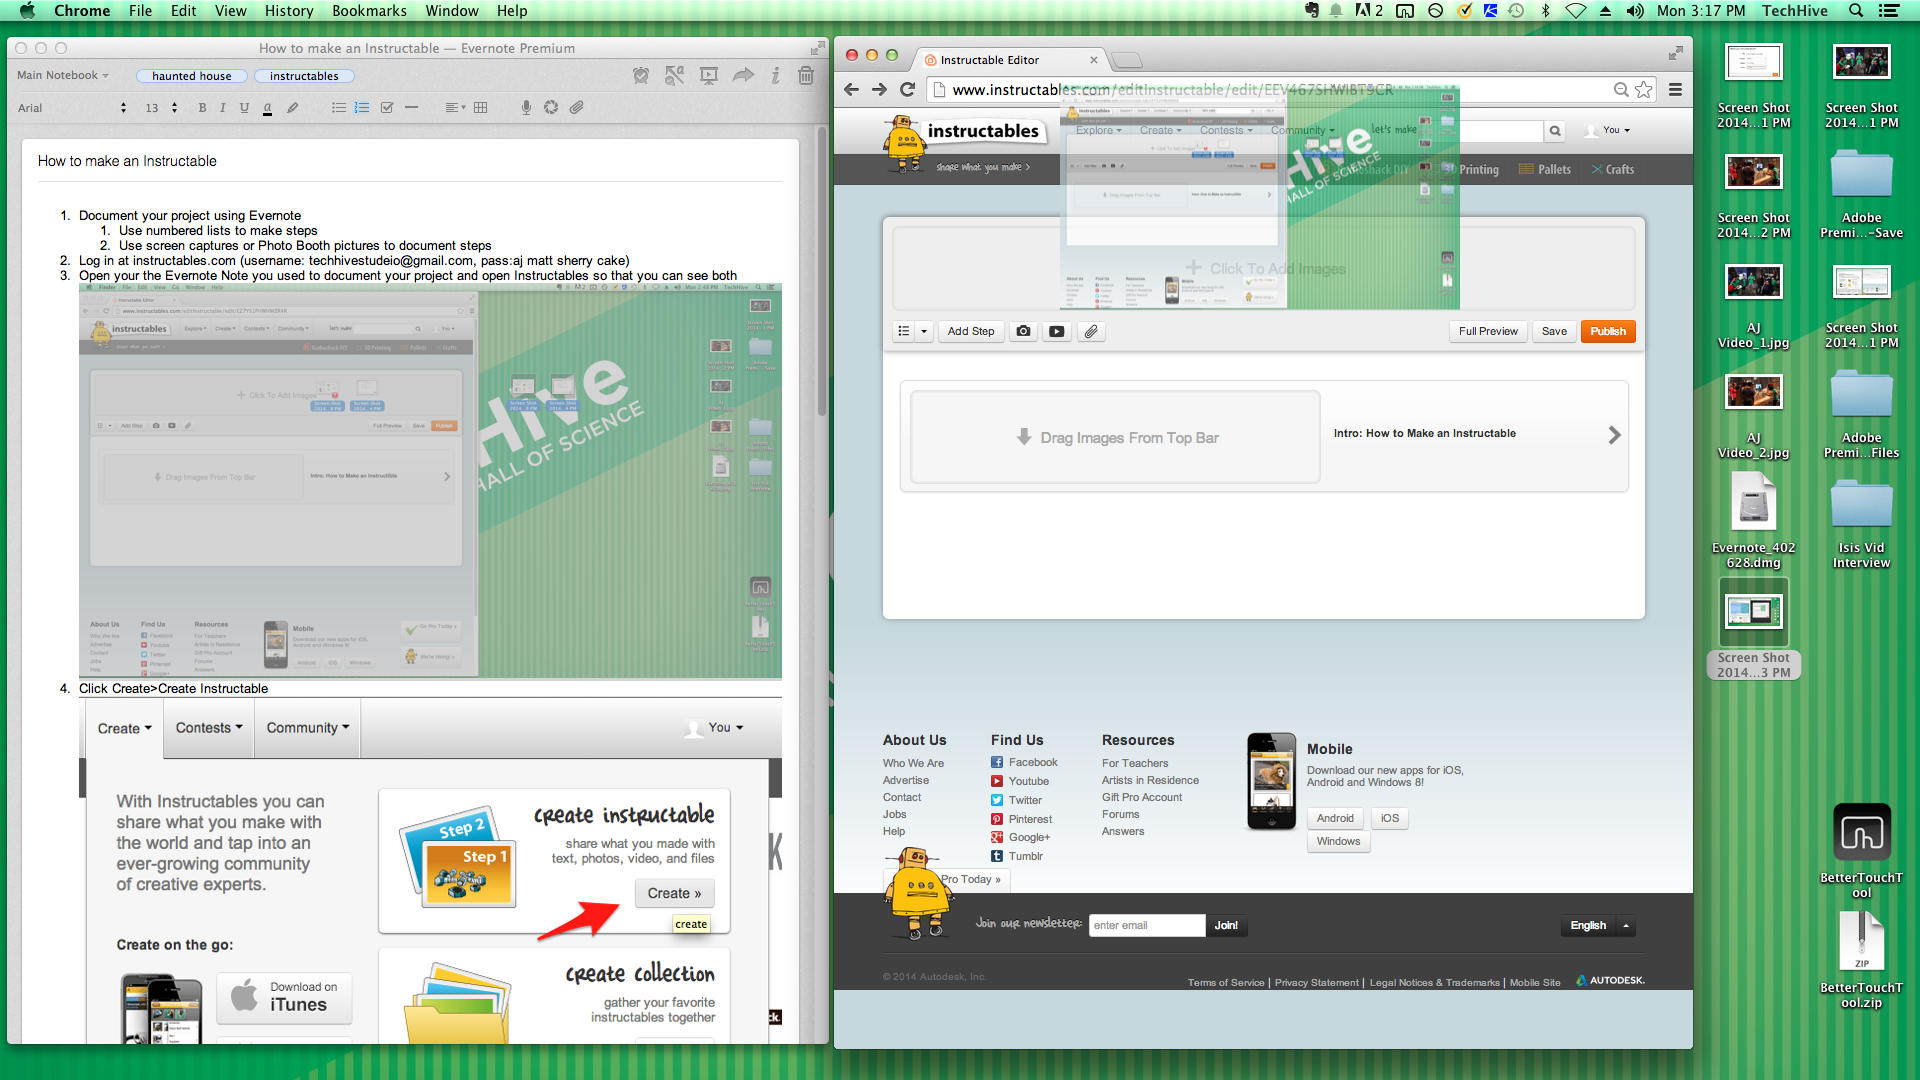Go forward in the Chrome window
1920x1080 pixels.
coord(879,90)
